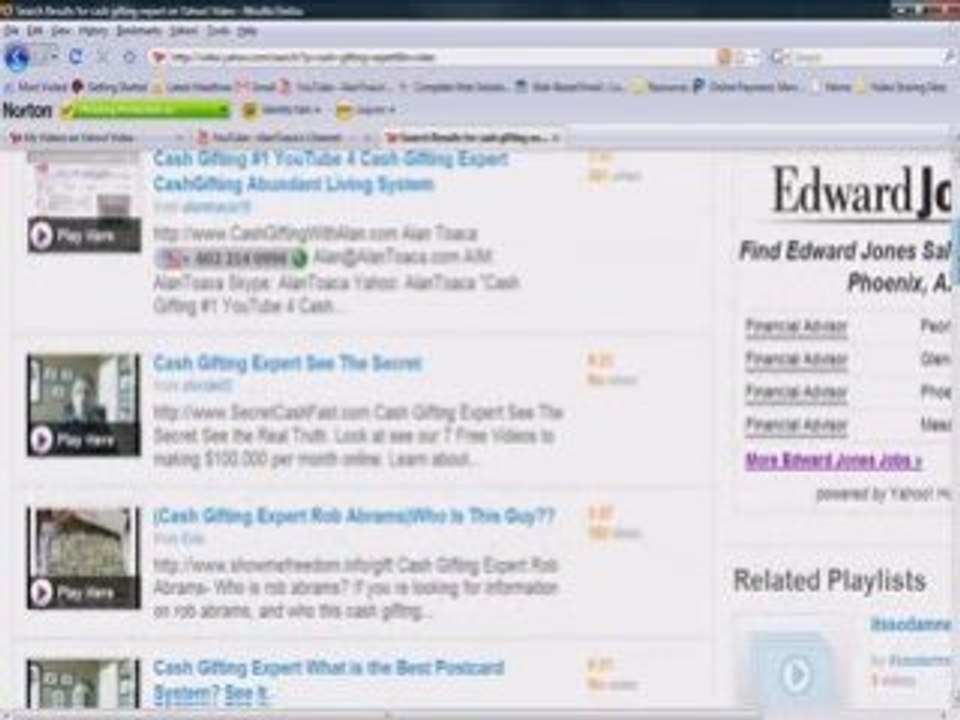Open the YouTube - AlanToaca bookmark

point(334,87)
